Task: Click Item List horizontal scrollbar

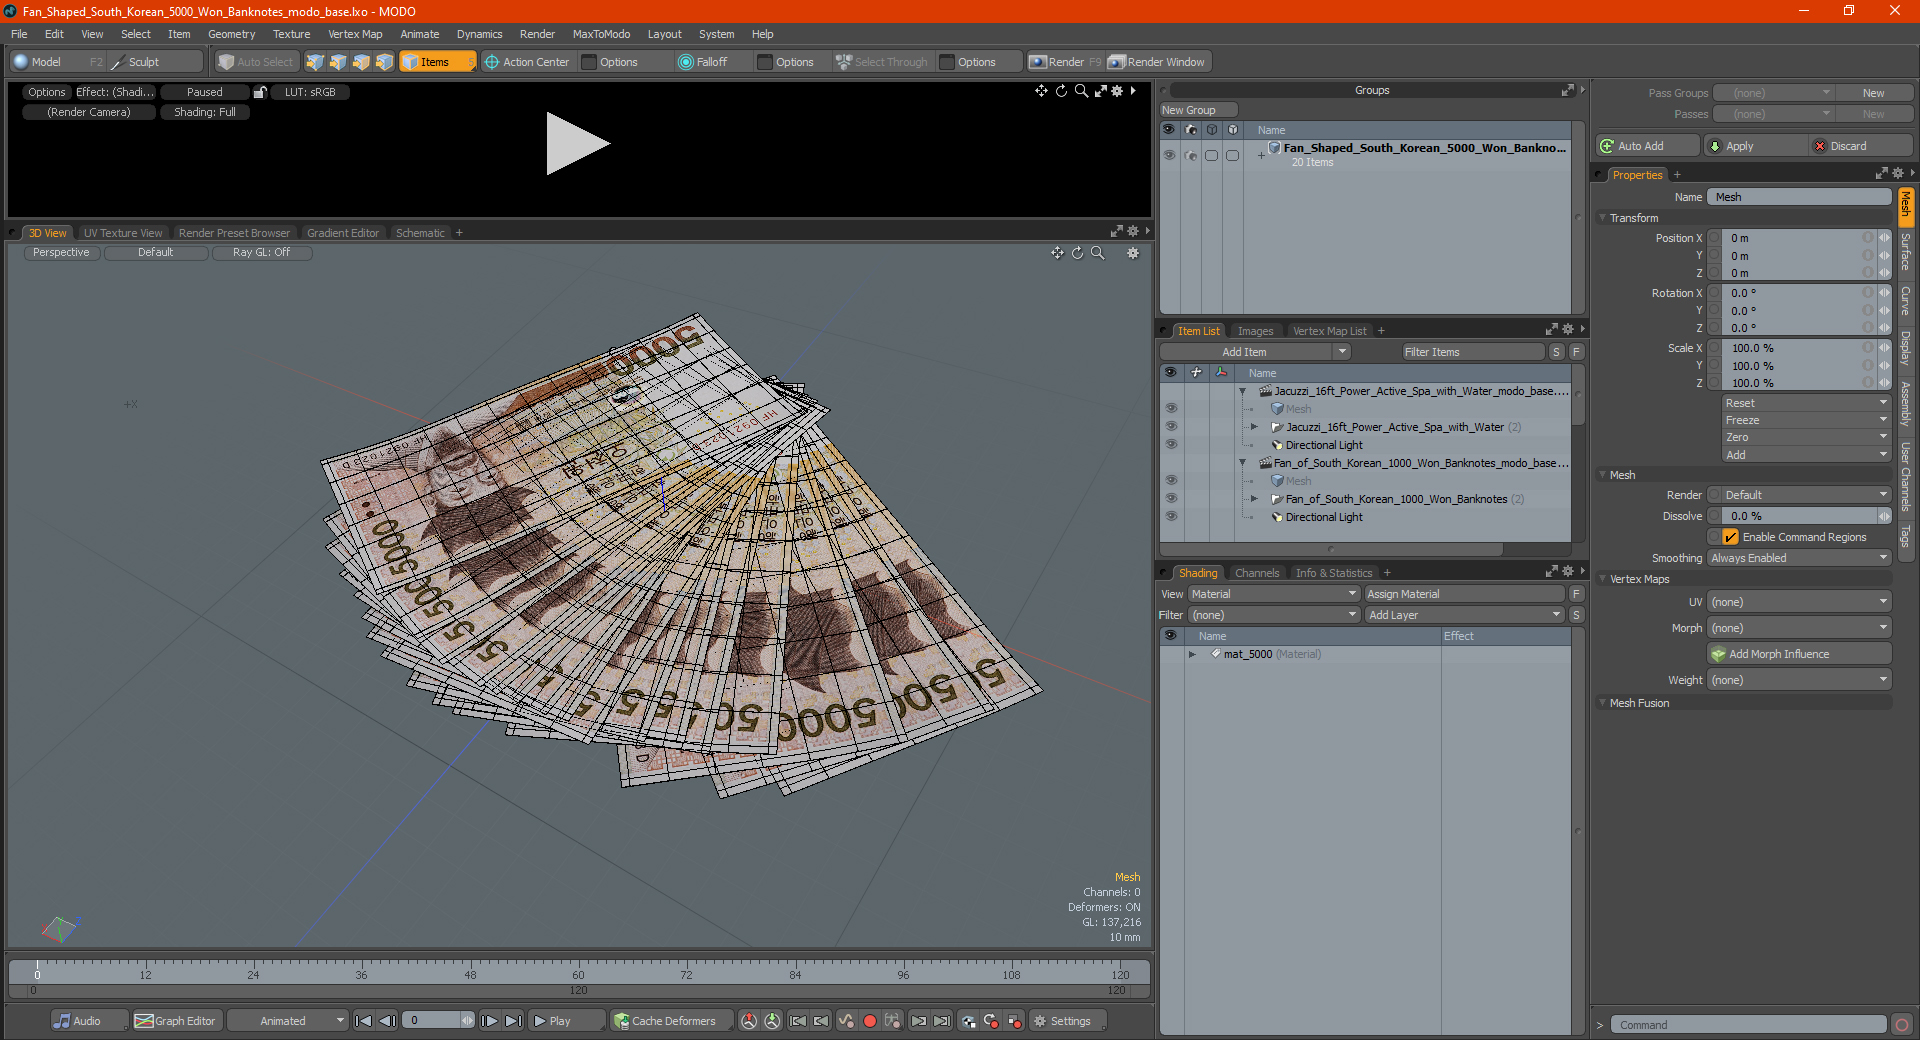Action: [1332, 549]
